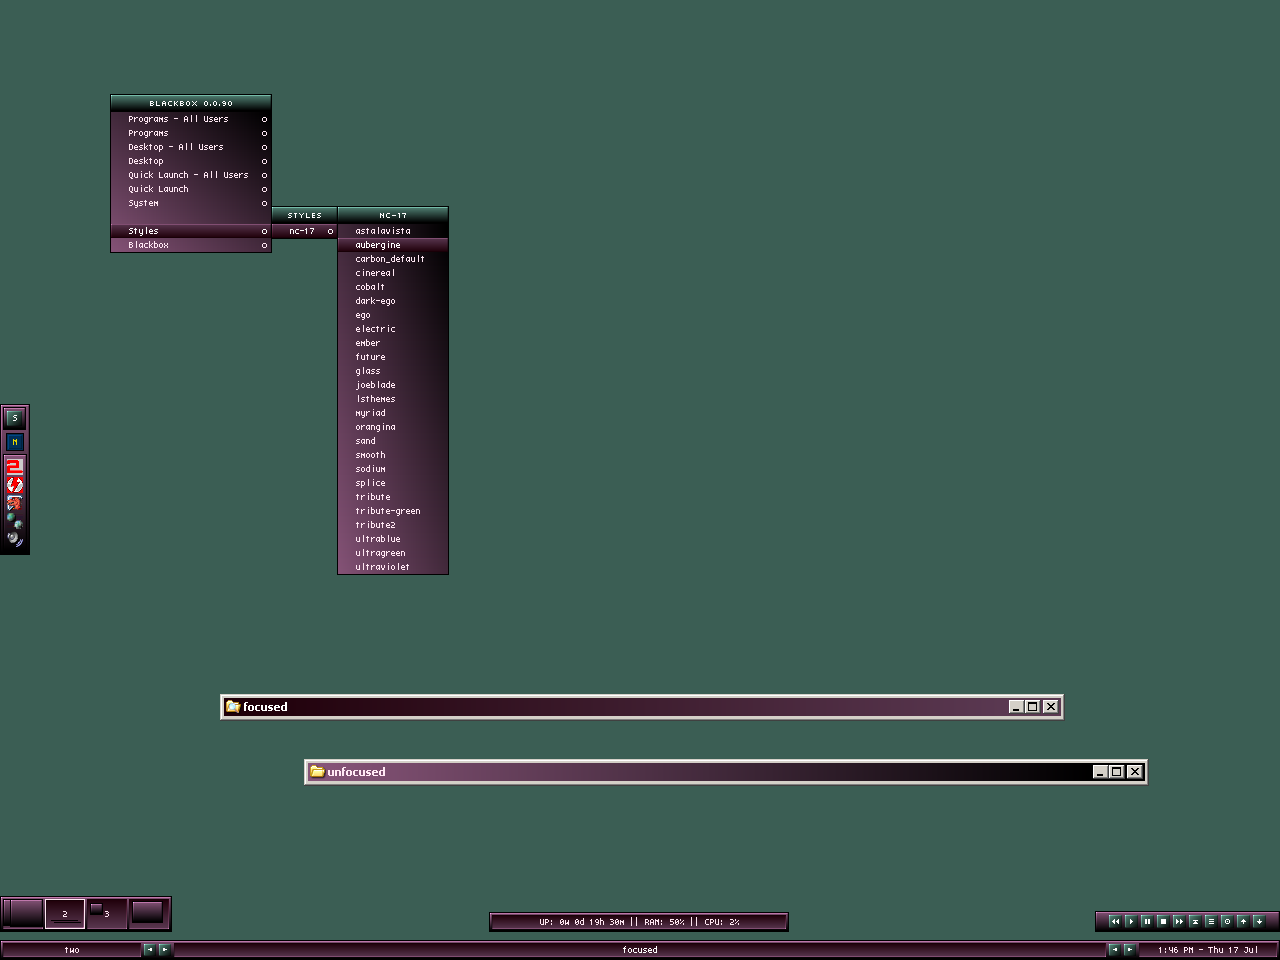The width and height of the screenshot is (1280, 960).
Task: Click the red '2' icon in side dock
Action: point(14,466)
